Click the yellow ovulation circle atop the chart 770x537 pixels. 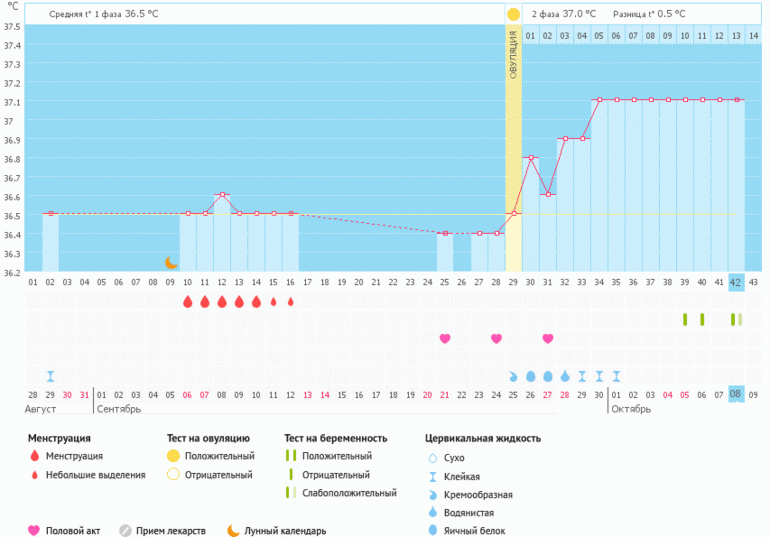point(513,14)
